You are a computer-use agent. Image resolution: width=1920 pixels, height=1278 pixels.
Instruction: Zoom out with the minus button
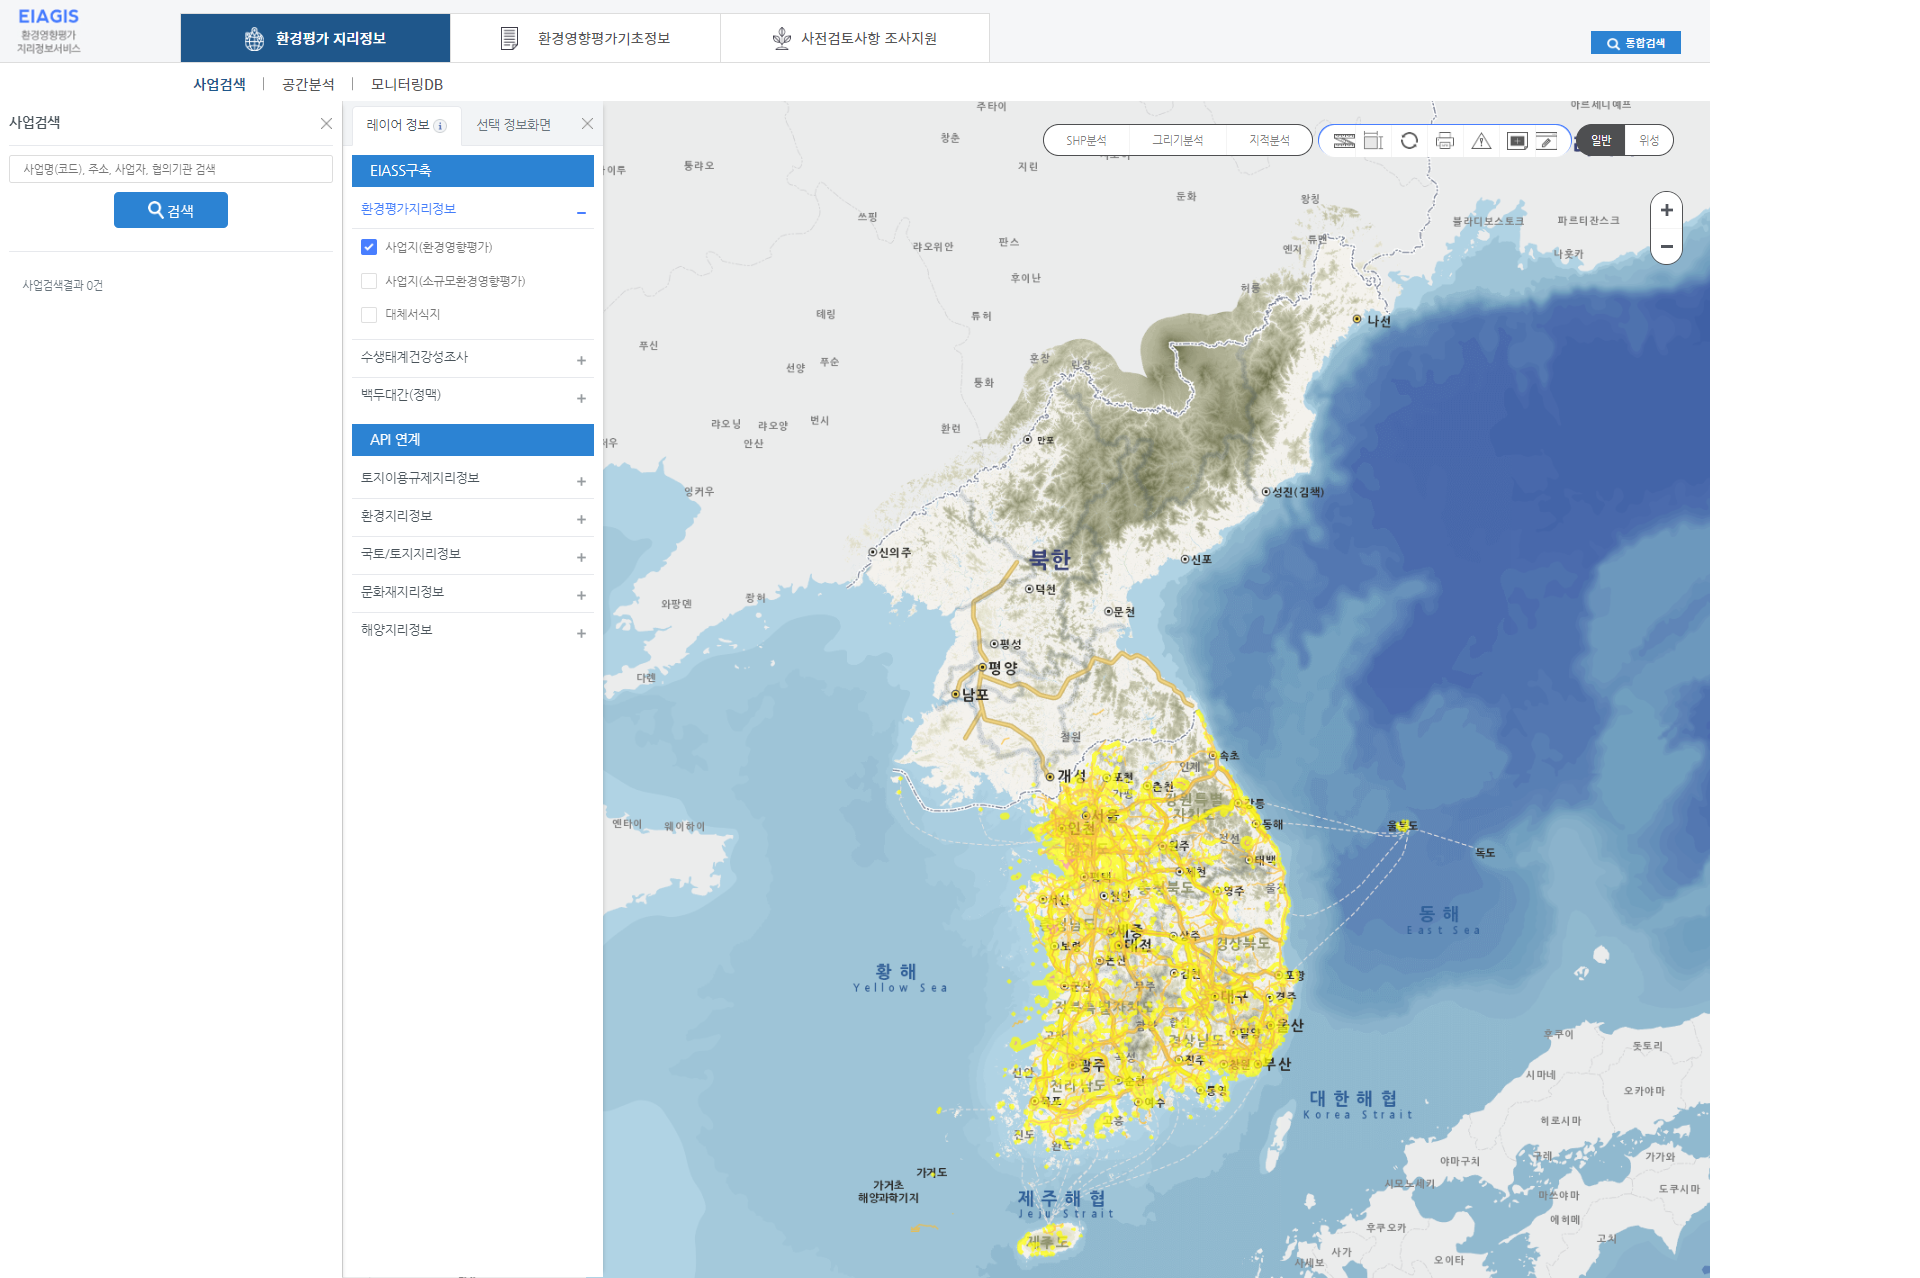[1666, 246]
